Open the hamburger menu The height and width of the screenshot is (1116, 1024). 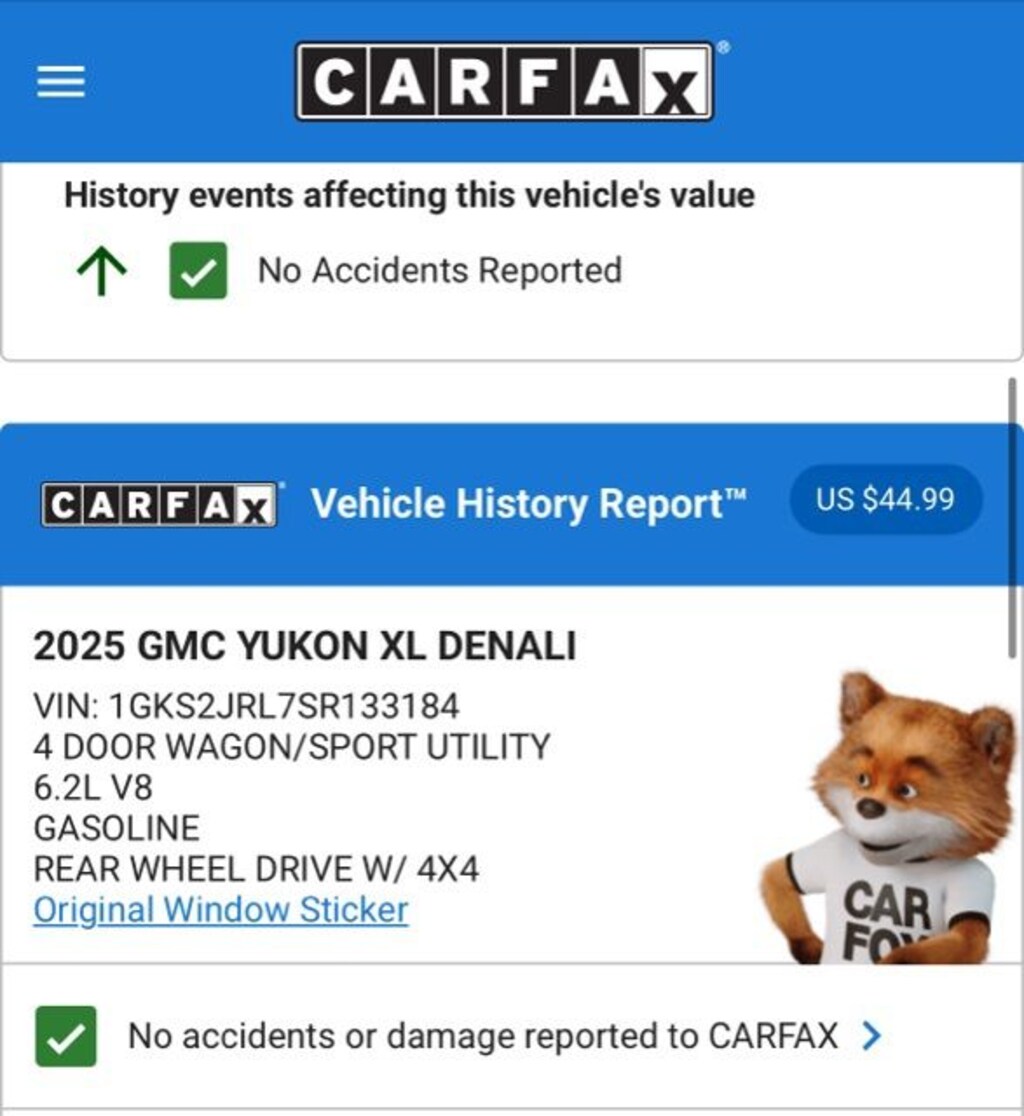click(61, 82)
